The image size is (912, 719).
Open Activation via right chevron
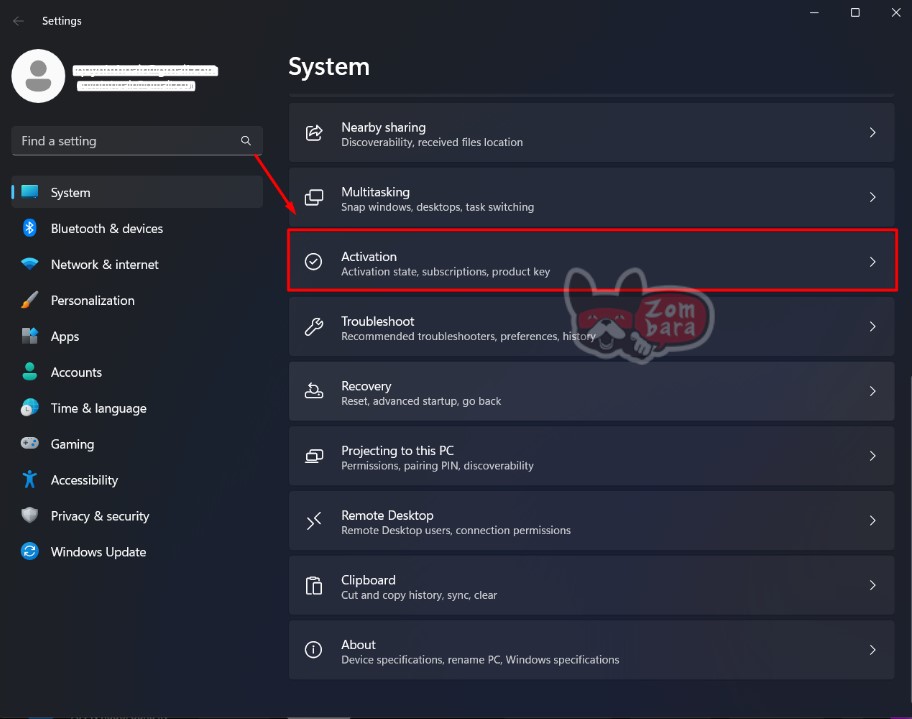pos(872,262)
